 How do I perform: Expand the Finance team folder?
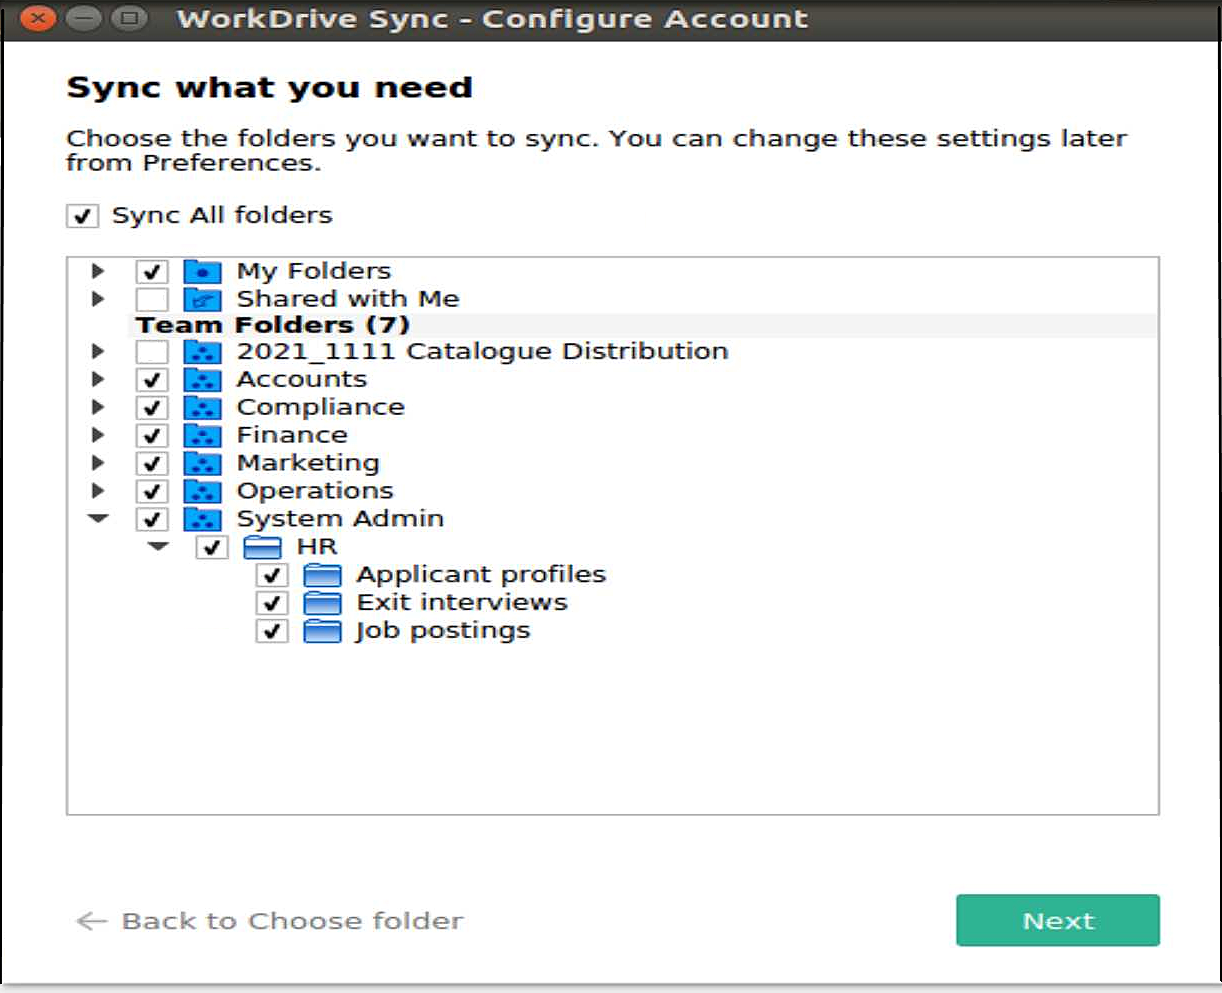tap(98, 436)
